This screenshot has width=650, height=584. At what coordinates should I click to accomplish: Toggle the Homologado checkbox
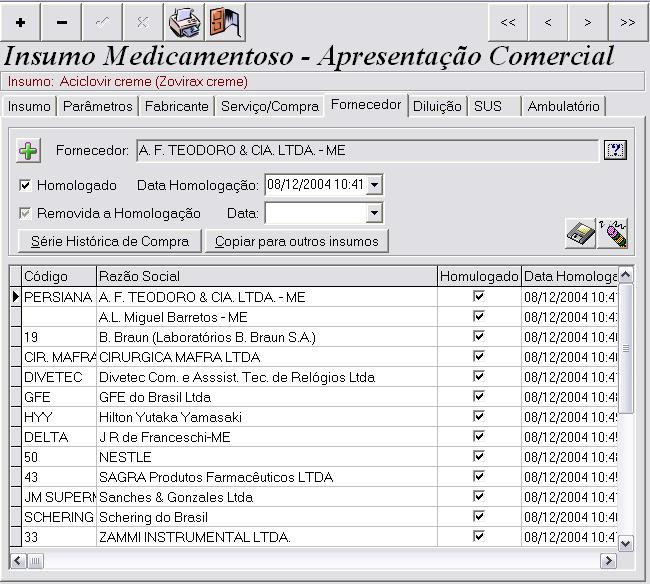26,185
